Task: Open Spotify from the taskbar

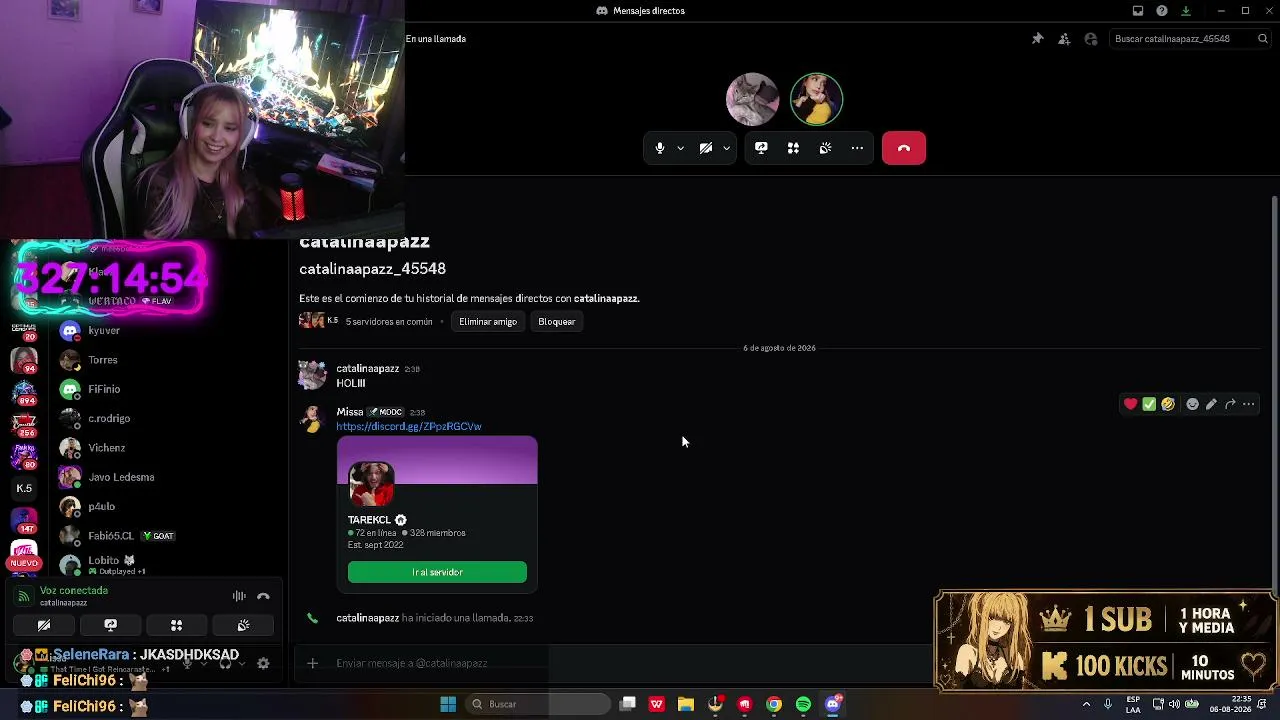Action: click(x=803, y=704)
